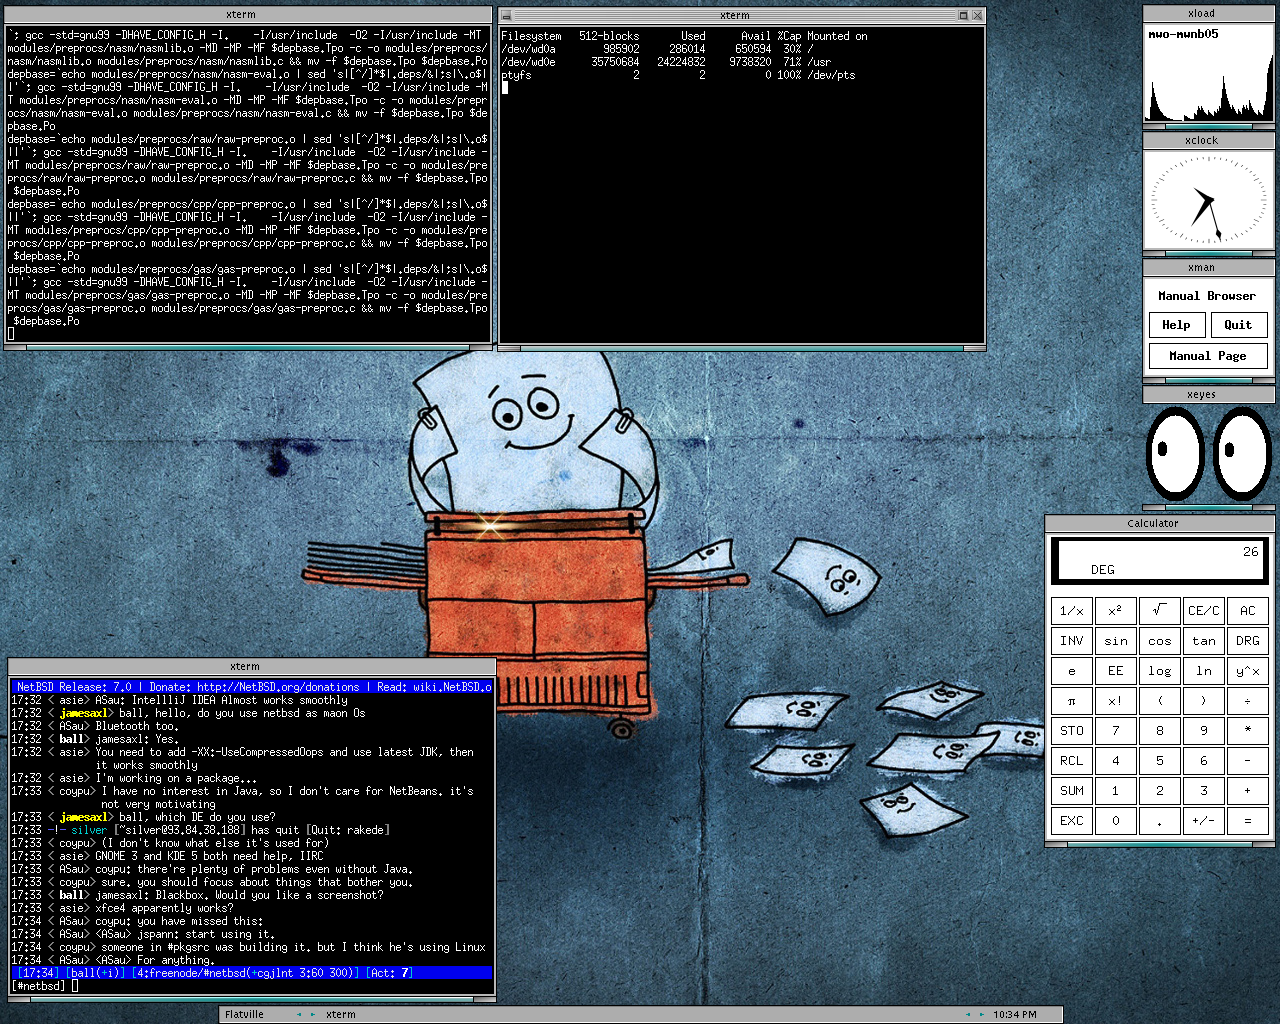
Task: Click the EE exponent key
Action: click(1115, 670)
